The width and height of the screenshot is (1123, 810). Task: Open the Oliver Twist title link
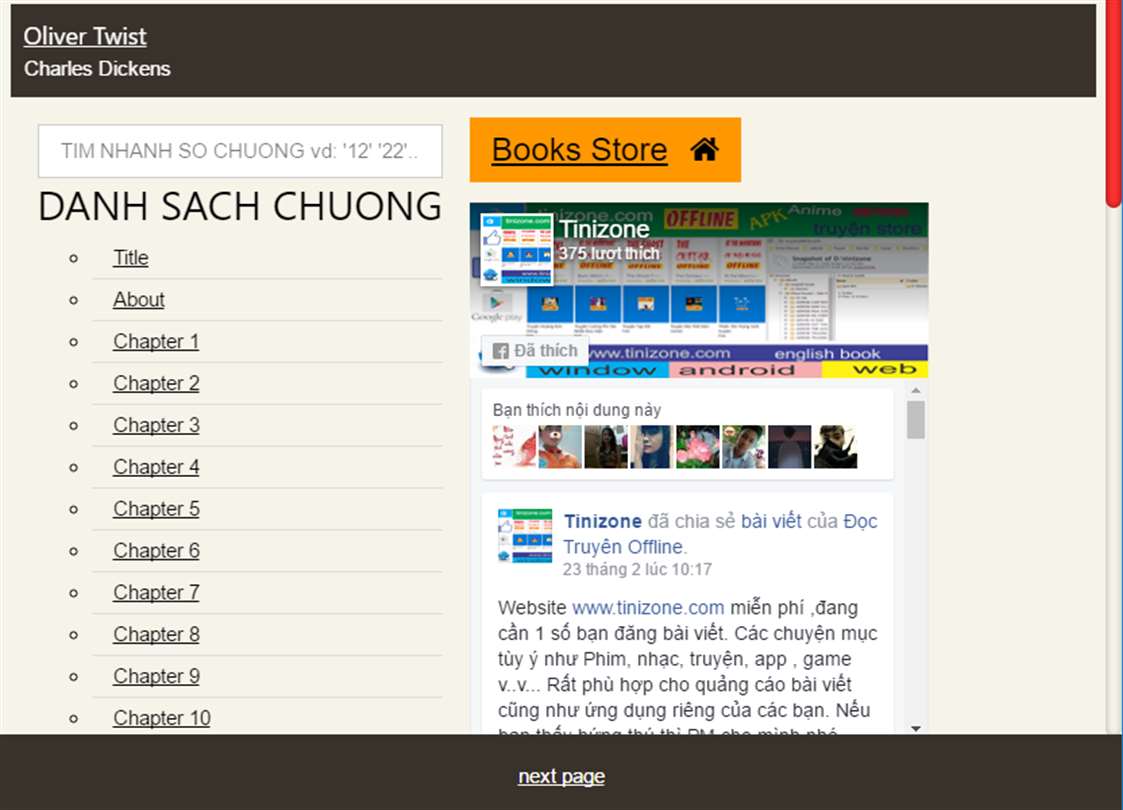point(85,36)
